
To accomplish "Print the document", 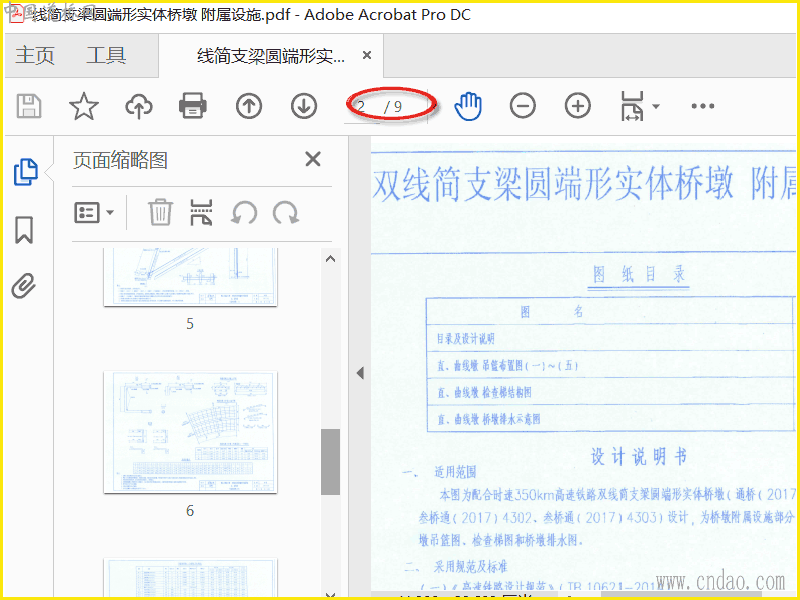I will (193, 106).
